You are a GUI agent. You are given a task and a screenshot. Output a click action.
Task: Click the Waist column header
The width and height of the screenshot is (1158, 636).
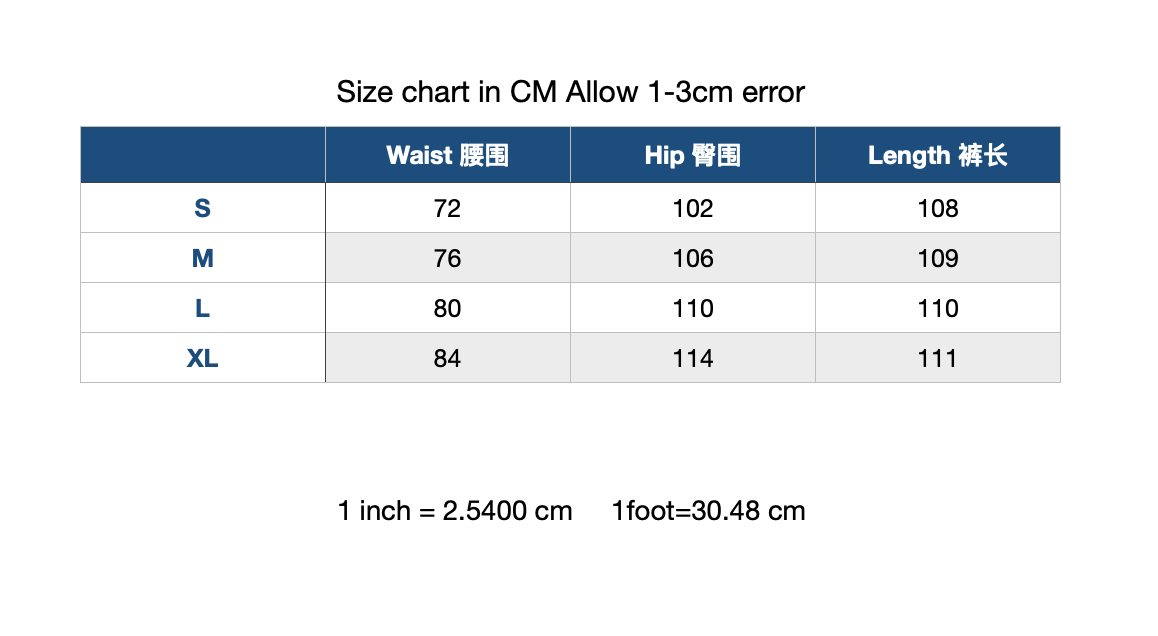pos(447,155)
